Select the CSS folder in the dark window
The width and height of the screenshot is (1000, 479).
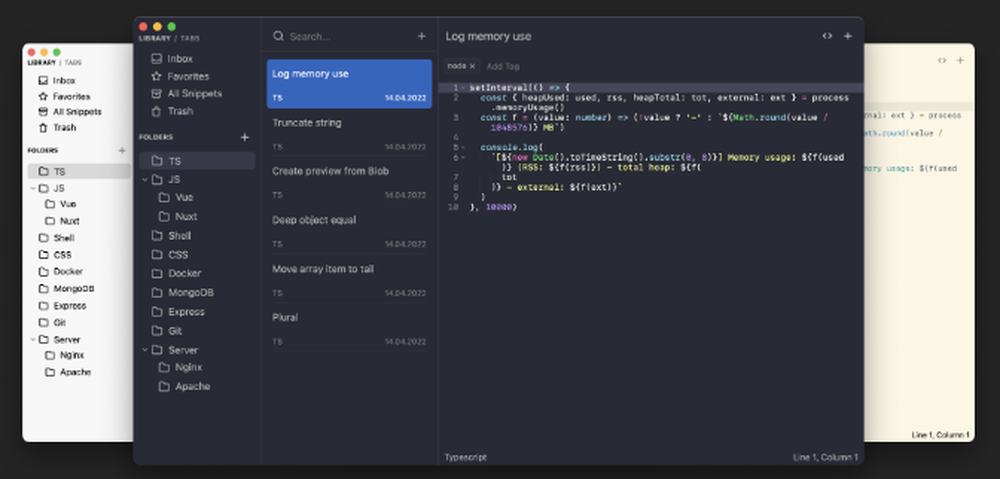170,255
